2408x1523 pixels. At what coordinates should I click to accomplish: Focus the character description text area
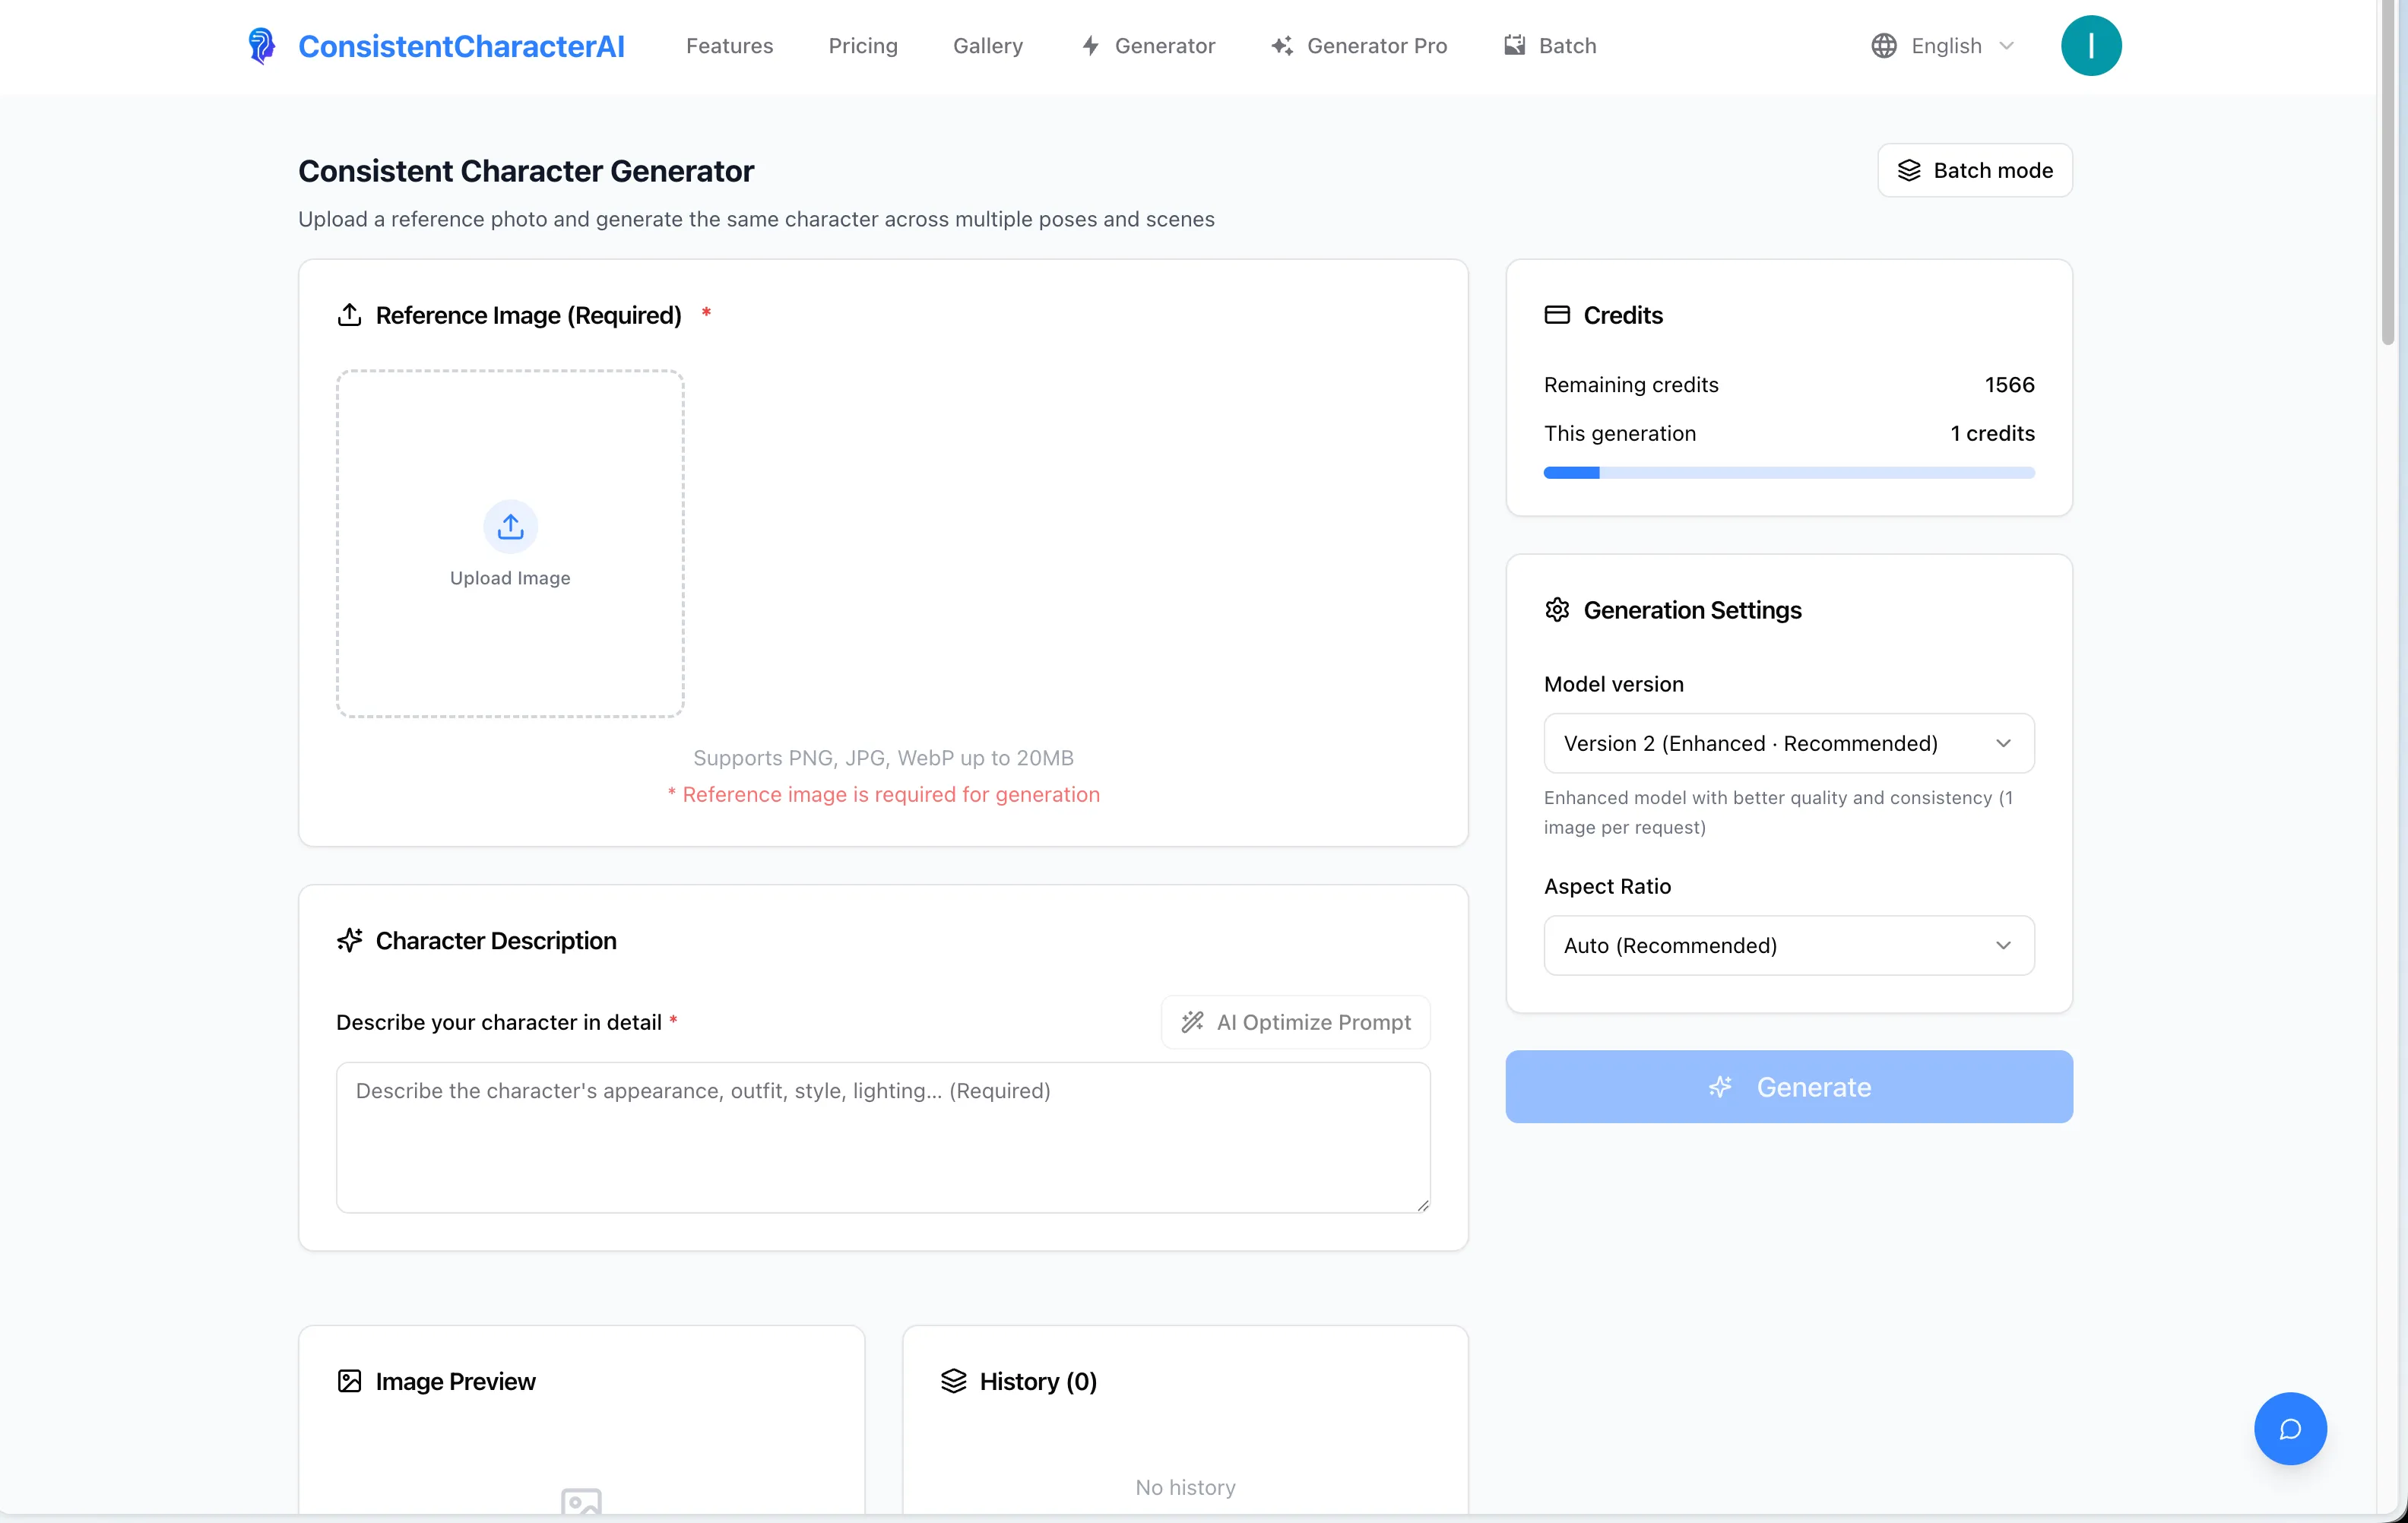click(x=882, y=1137)
